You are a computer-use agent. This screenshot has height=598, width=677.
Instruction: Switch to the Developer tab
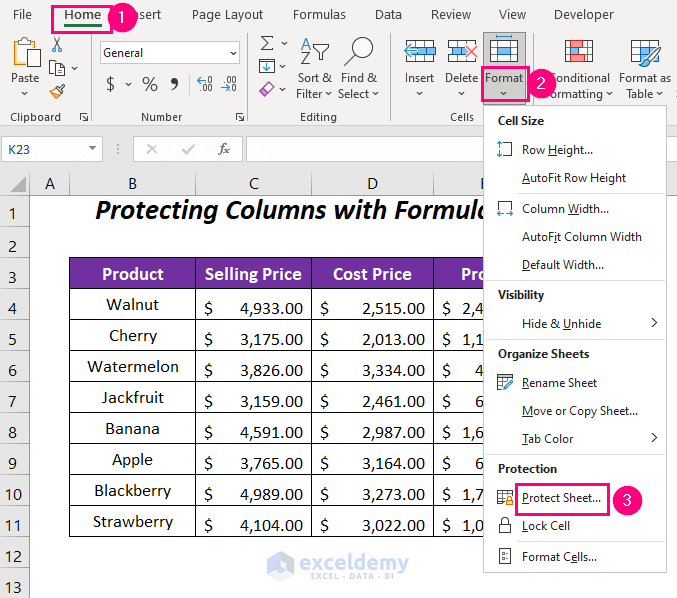[583, 15]
